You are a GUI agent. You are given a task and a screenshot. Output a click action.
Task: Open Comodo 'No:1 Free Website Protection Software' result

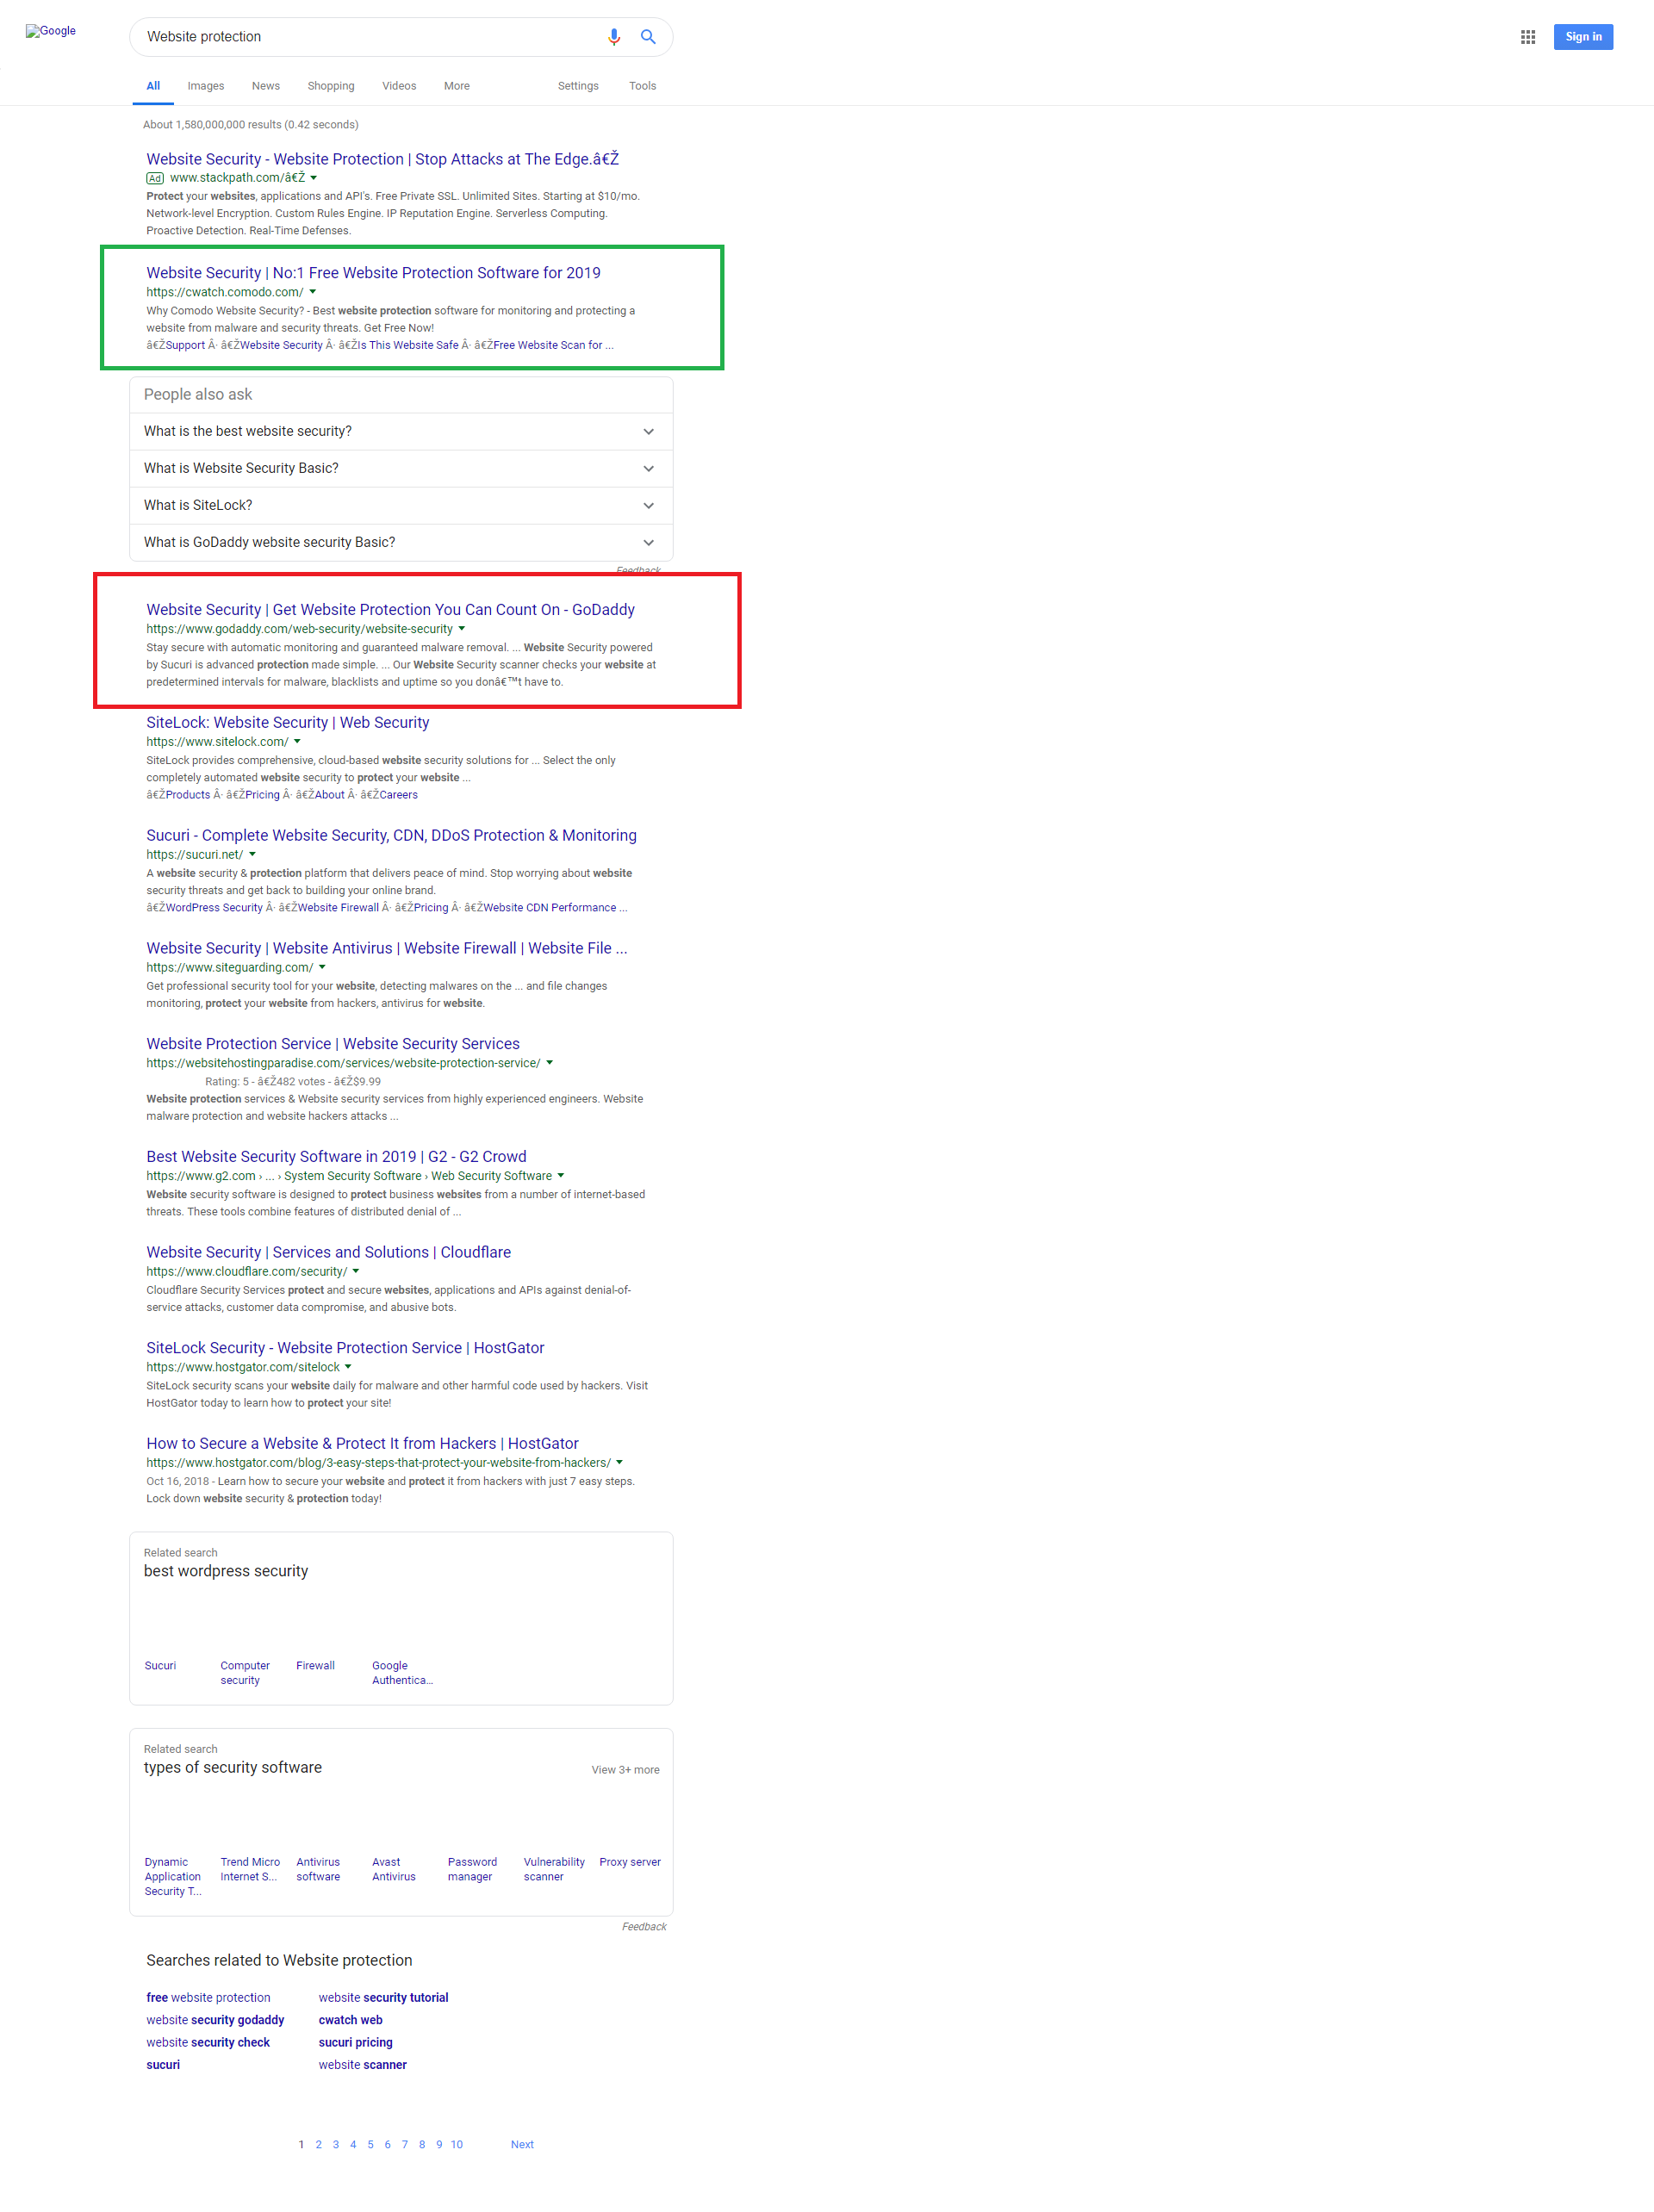(x=373, y=273)
